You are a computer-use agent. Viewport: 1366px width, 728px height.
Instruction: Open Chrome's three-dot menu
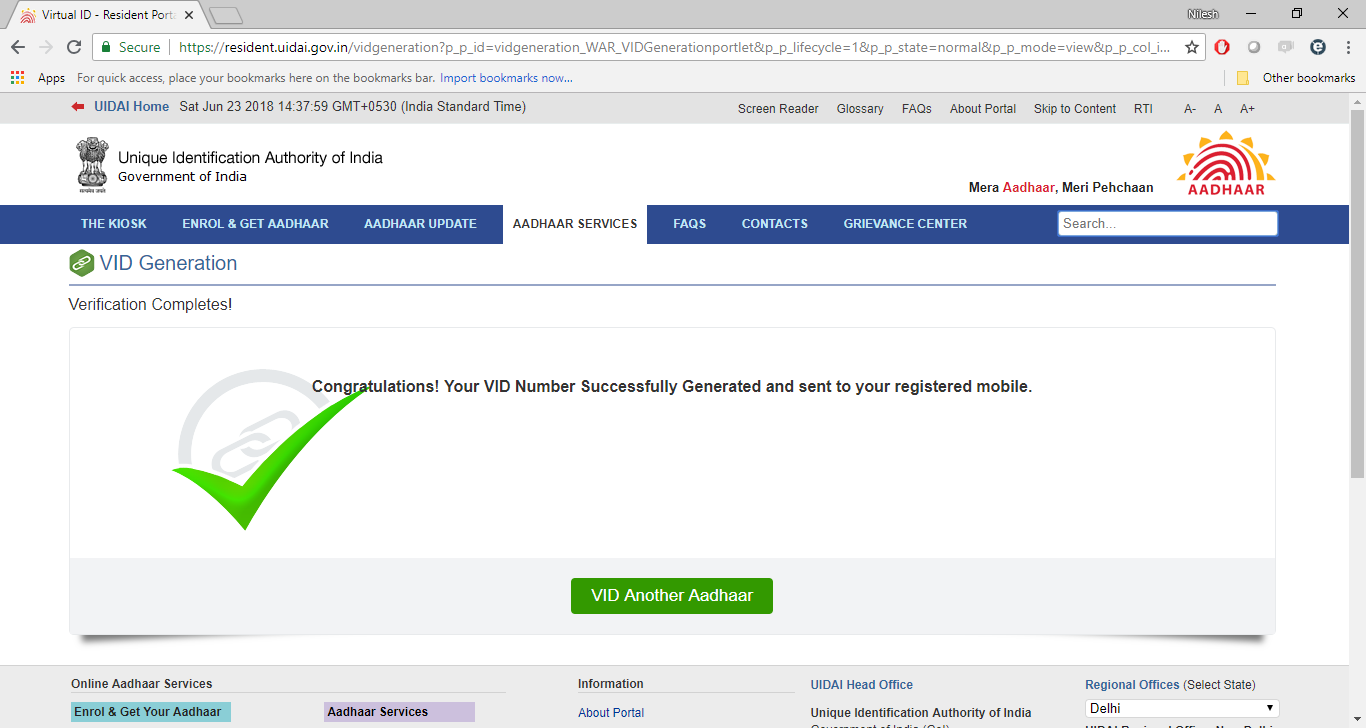click(x=1349, y=47)
